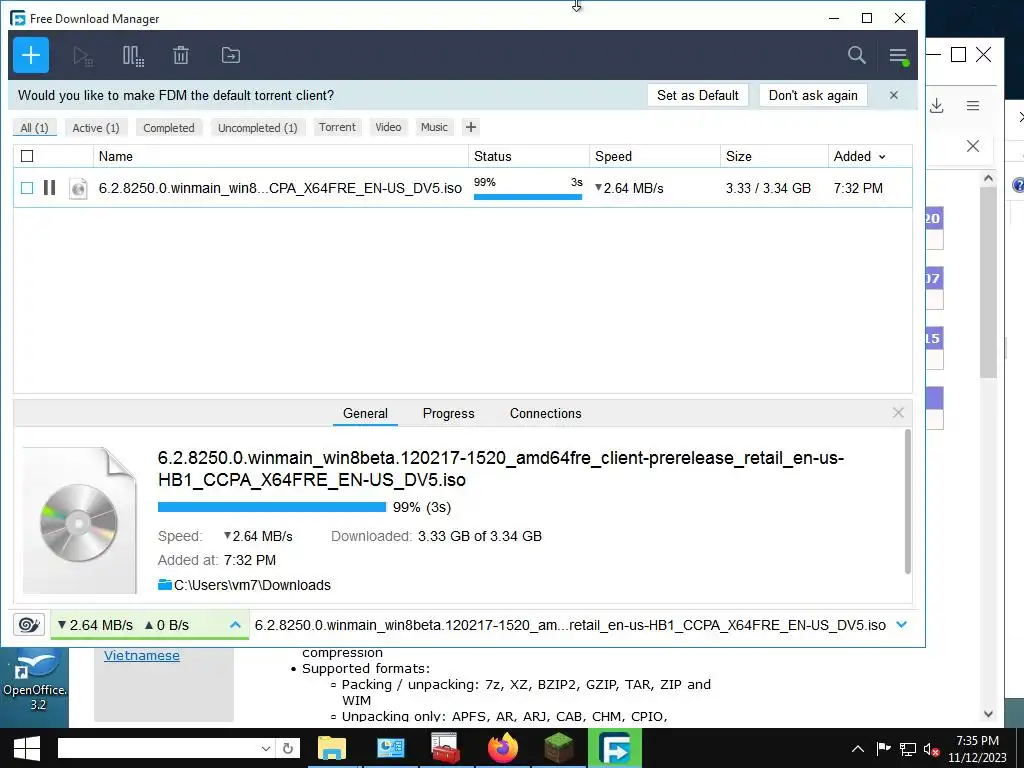This screenshot has height=768, width=1024.
Task: Close the download details panel
Action: pos(899,413)
